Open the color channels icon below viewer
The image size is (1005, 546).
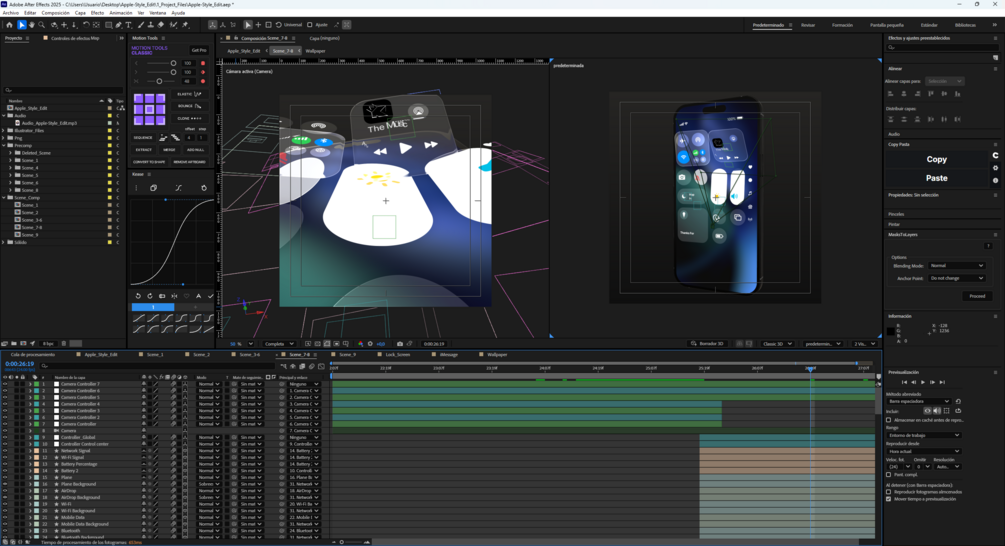click(x=360, y=343)
